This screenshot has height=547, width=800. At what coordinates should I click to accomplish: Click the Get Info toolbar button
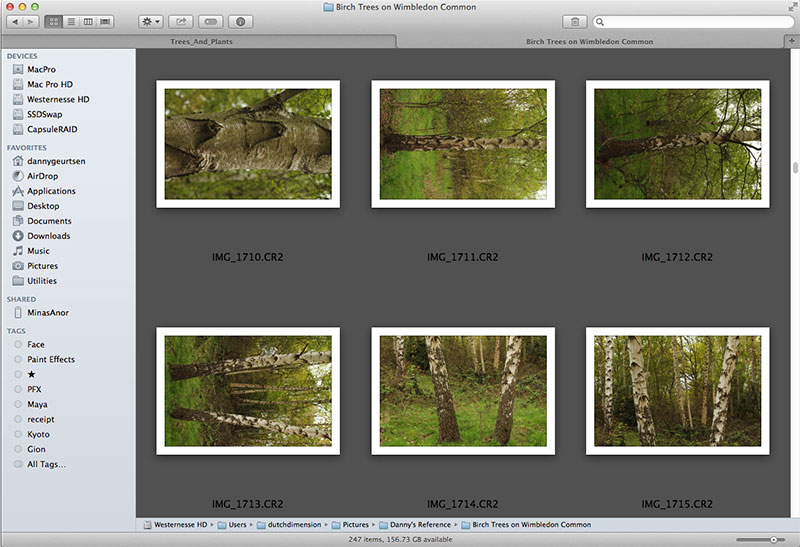[241, 21]
